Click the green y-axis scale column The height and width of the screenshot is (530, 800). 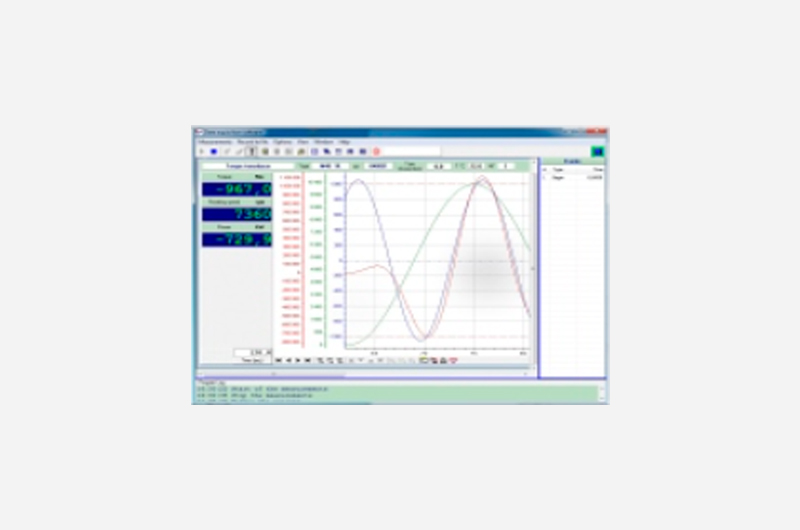315,262
